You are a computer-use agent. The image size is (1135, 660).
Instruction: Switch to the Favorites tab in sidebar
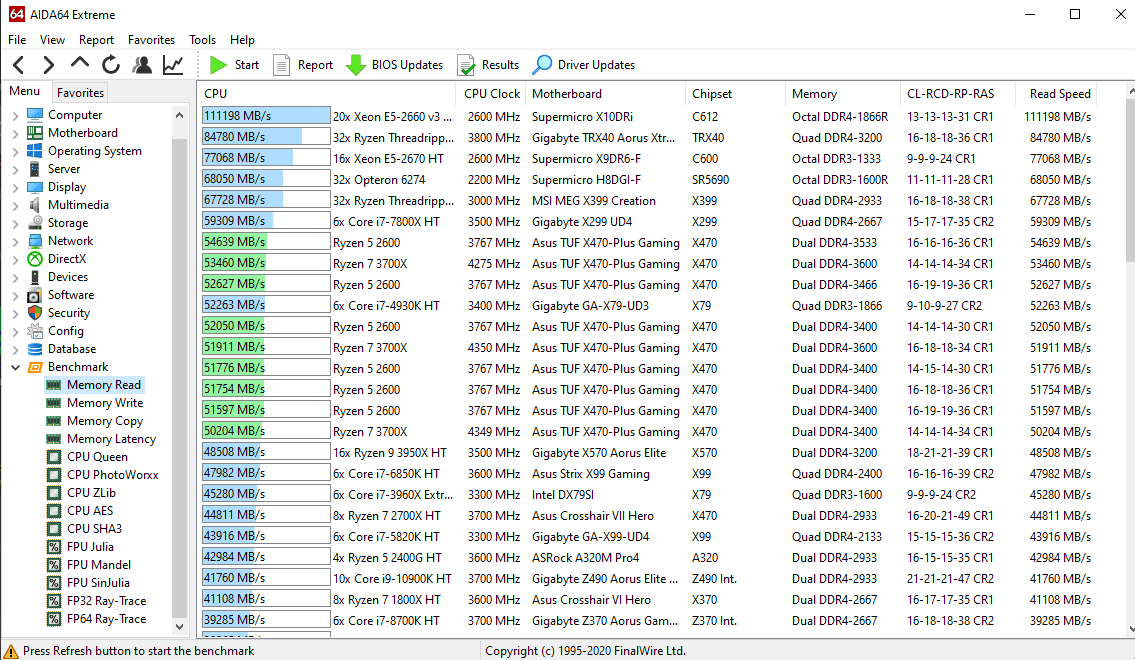pos(80,93)
